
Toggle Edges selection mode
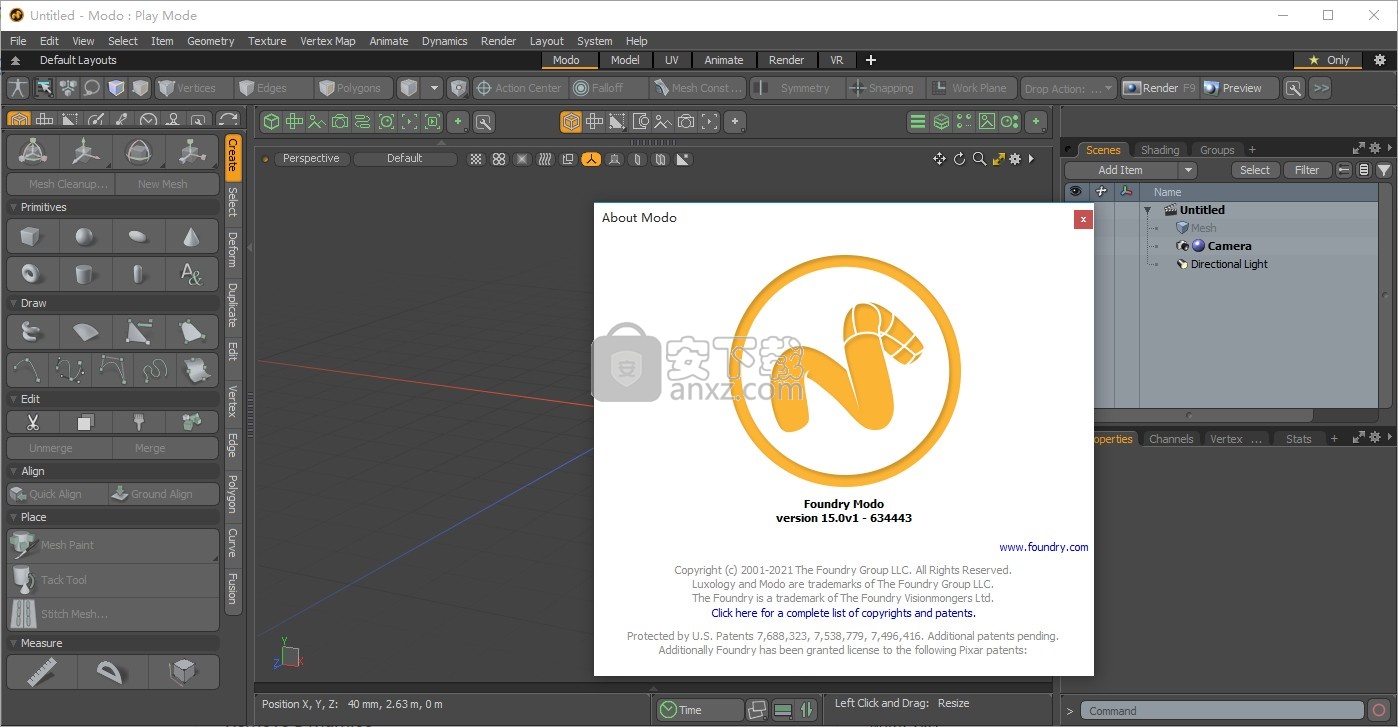pos(272,88)
